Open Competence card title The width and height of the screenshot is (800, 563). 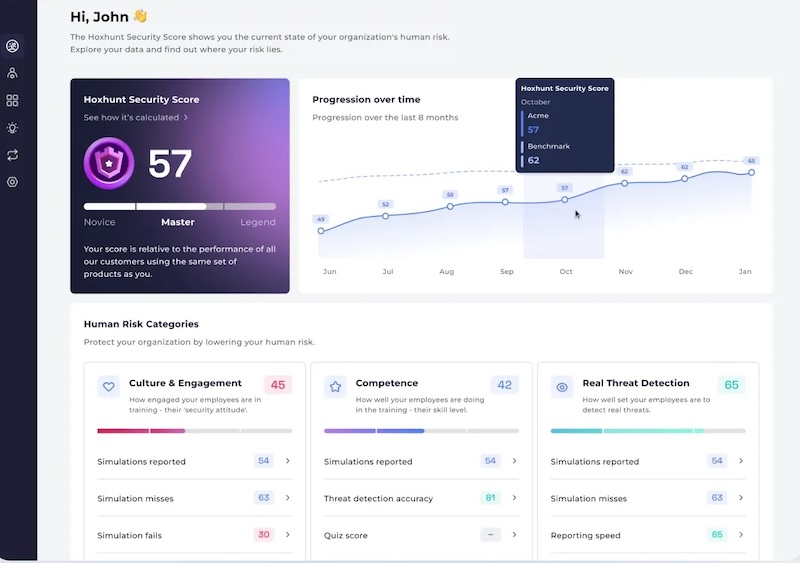click(x=387, y=383)
